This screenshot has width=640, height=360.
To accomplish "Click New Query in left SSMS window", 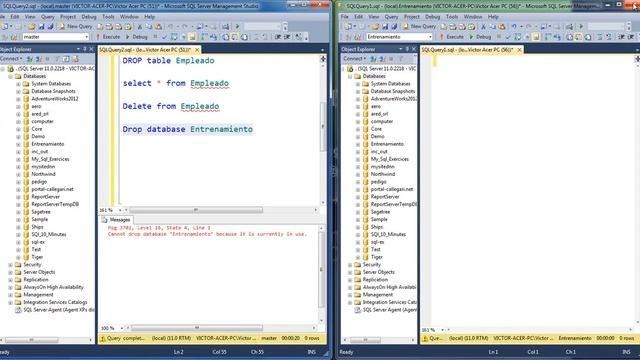I will tap(76, 26).
